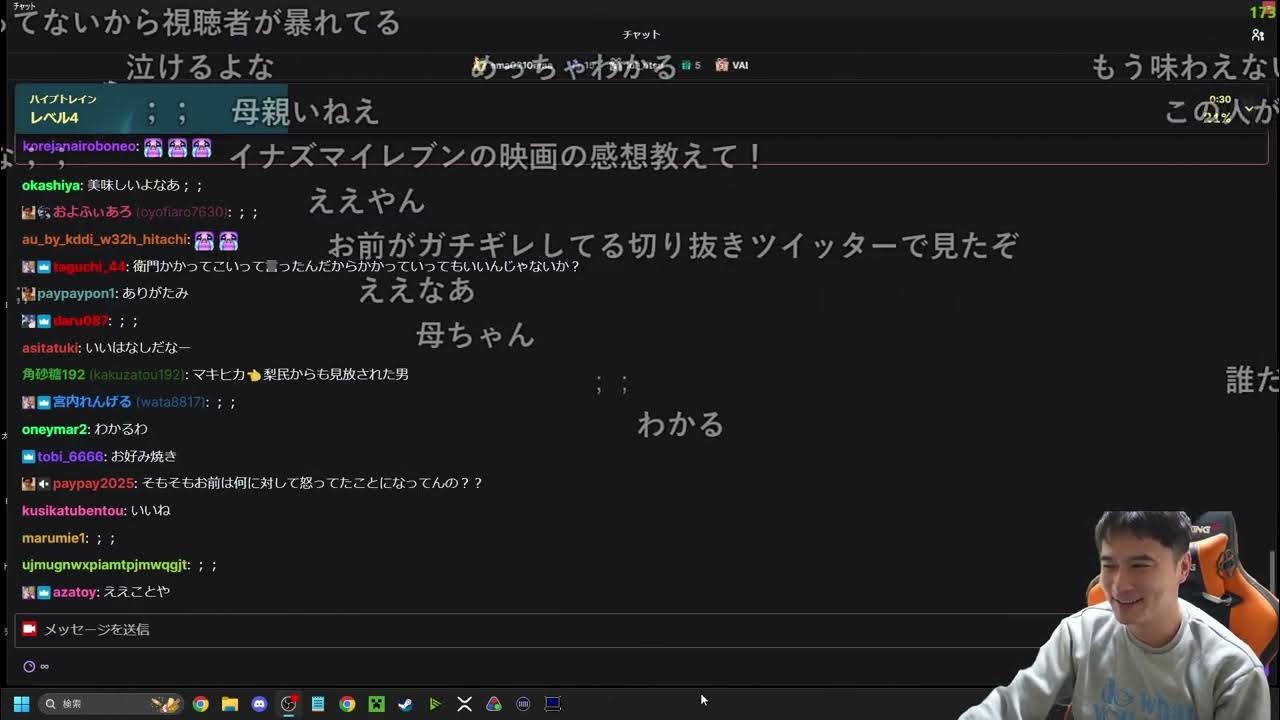Click the username paypay2025

point(94,483)
